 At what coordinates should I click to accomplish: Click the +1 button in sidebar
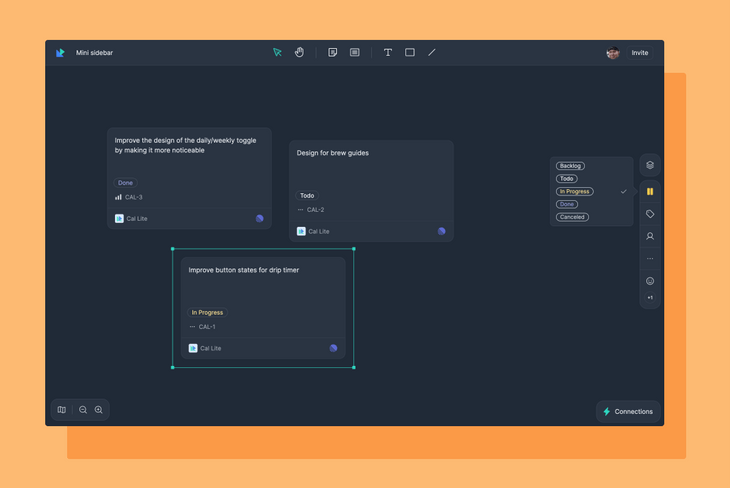650,298
